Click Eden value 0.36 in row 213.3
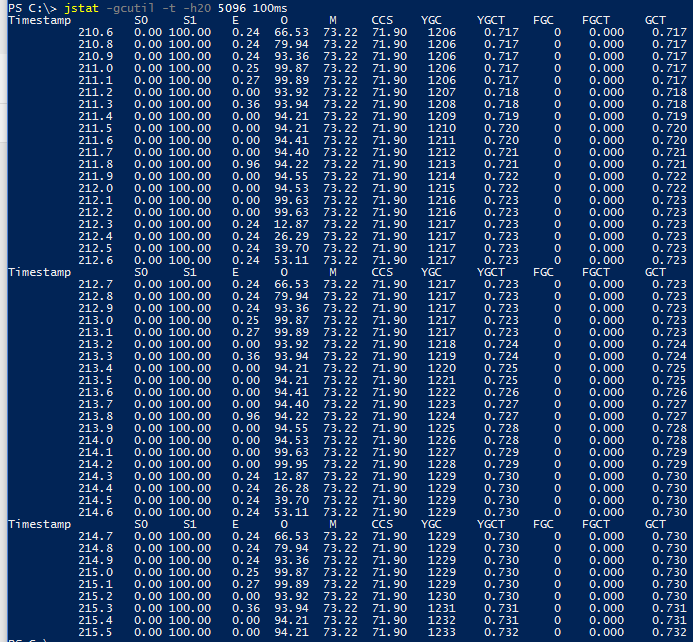This screenshot has width=693, height=642. pyautogui.click(x=246, y=356)
